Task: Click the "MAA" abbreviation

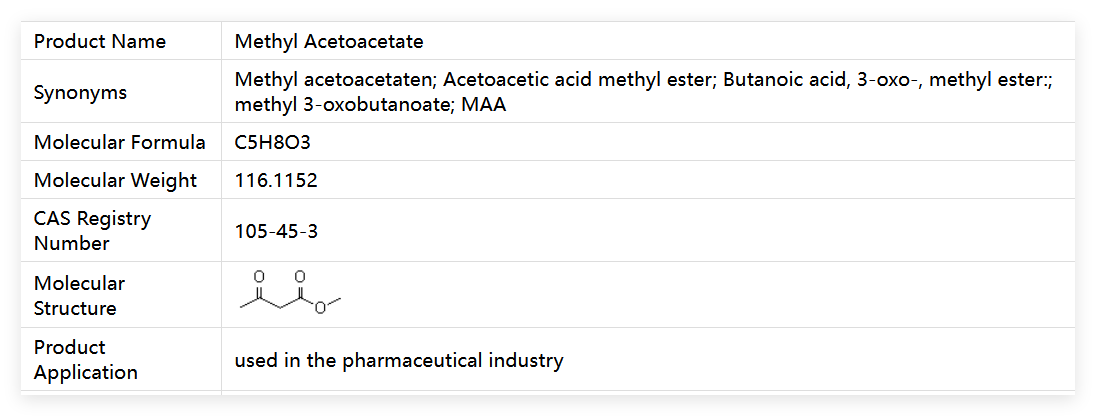Action: (484, 104)
